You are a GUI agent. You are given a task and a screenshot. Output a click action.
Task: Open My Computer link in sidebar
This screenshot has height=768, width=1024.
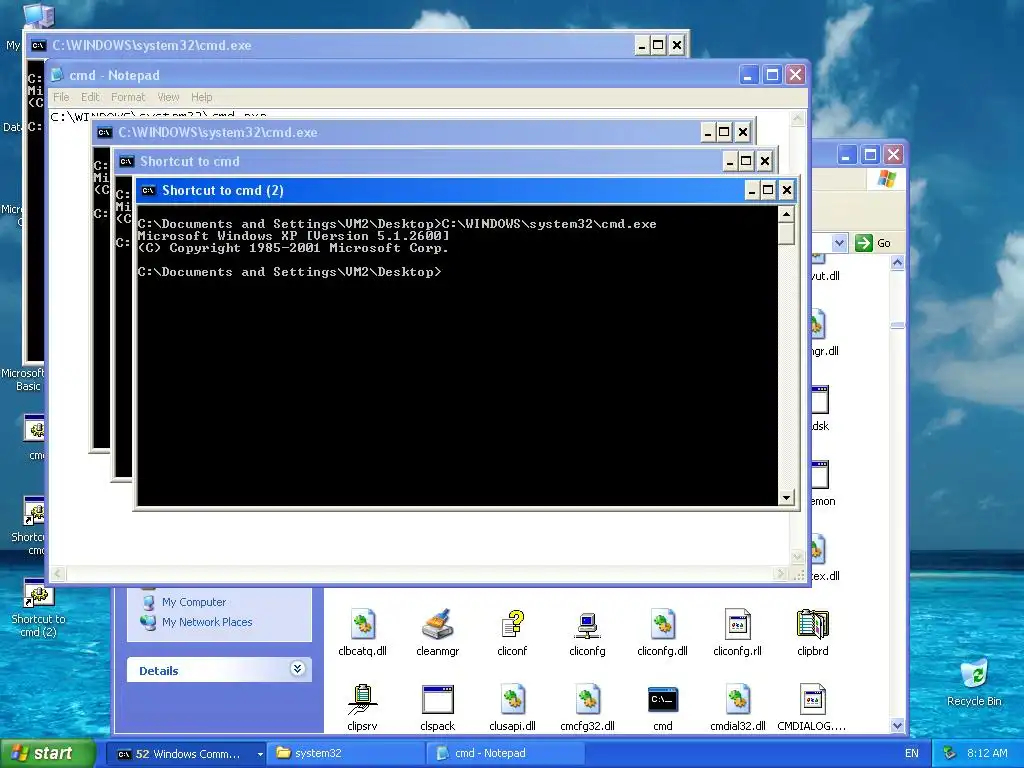point(194,602)
